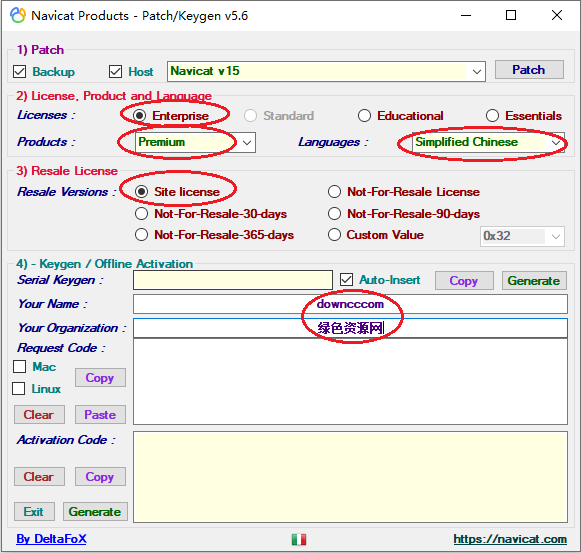Disable the Auto-Insert checkbox
The image size is (581, 553).
click(x=346, y=280)
